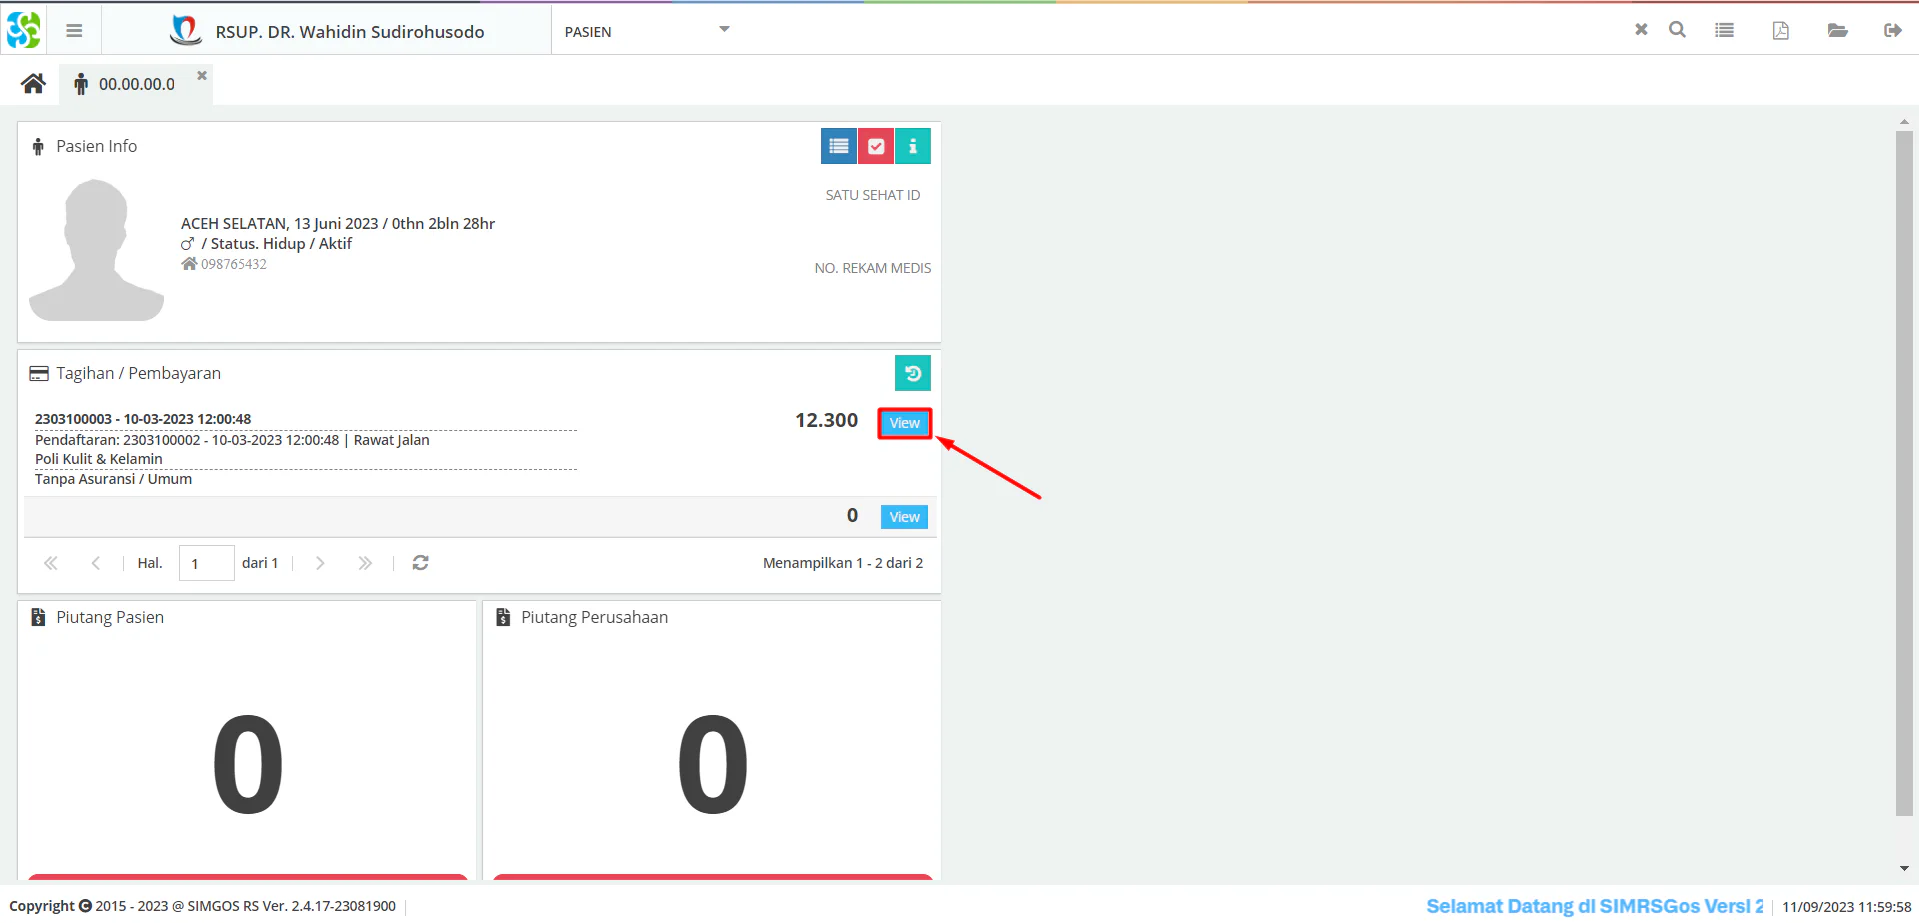This screenshot has width=1919, height=923.
Task: Click the ACEH SELATAN birth info line
Action: click(338, 223)
